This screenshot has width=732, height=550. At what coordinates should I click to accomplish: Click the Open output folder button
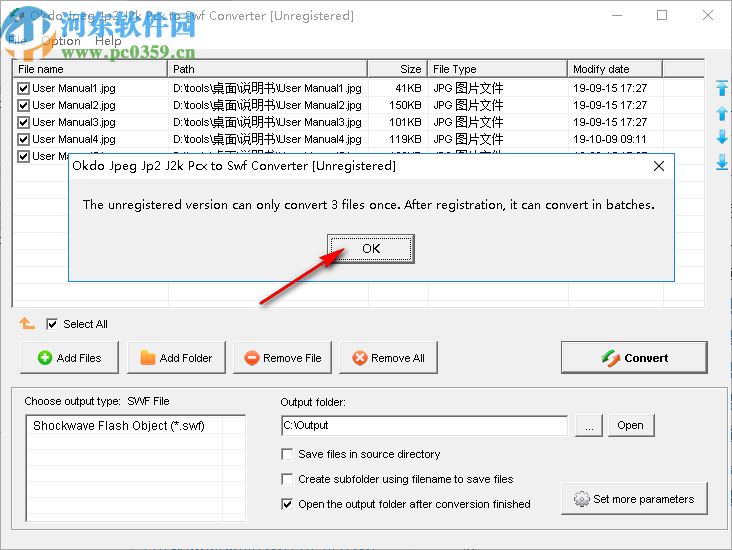point(631,425)
